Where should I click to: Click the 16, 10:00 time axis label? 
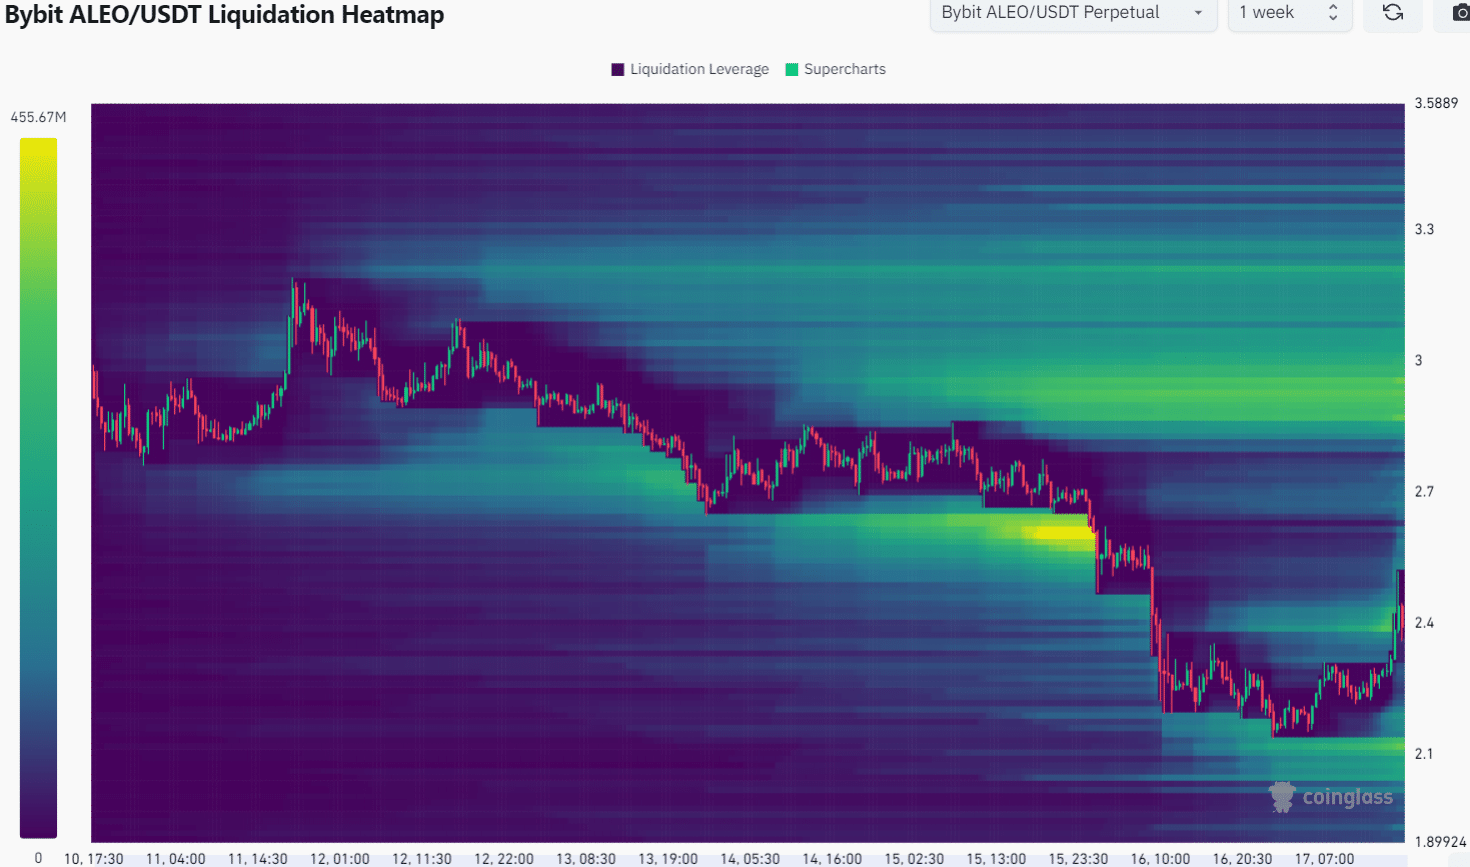1160,859
